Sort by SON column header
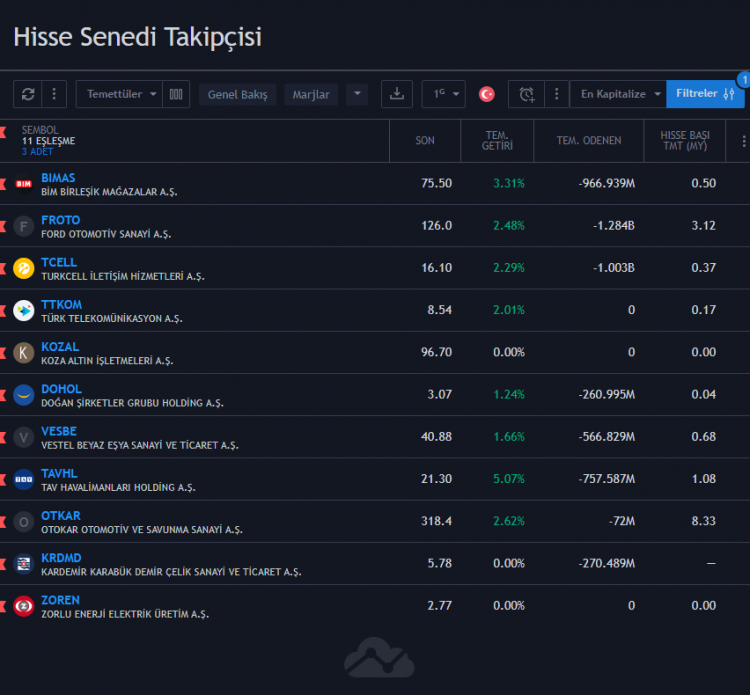 click(425, 141)
